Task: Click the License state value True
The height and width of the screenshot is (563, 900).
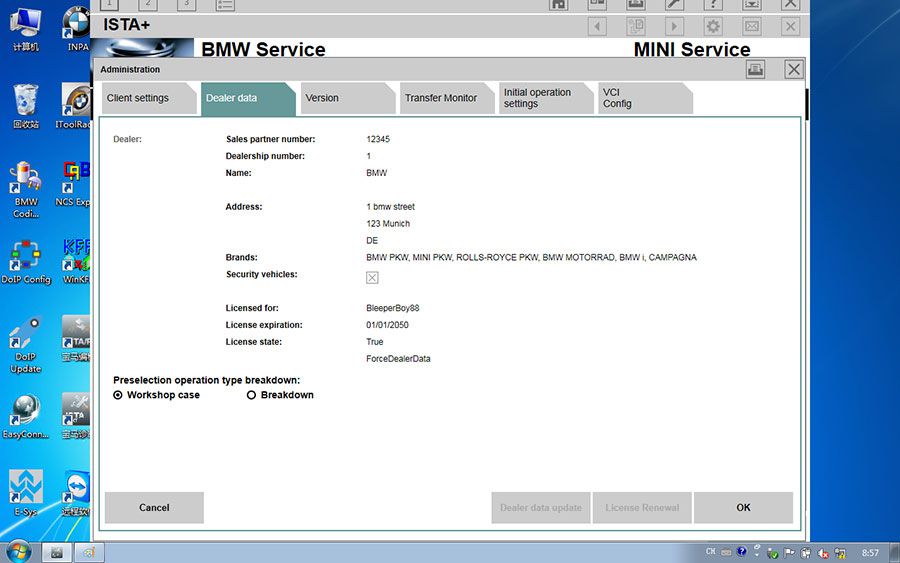Action: pos(374,342)
